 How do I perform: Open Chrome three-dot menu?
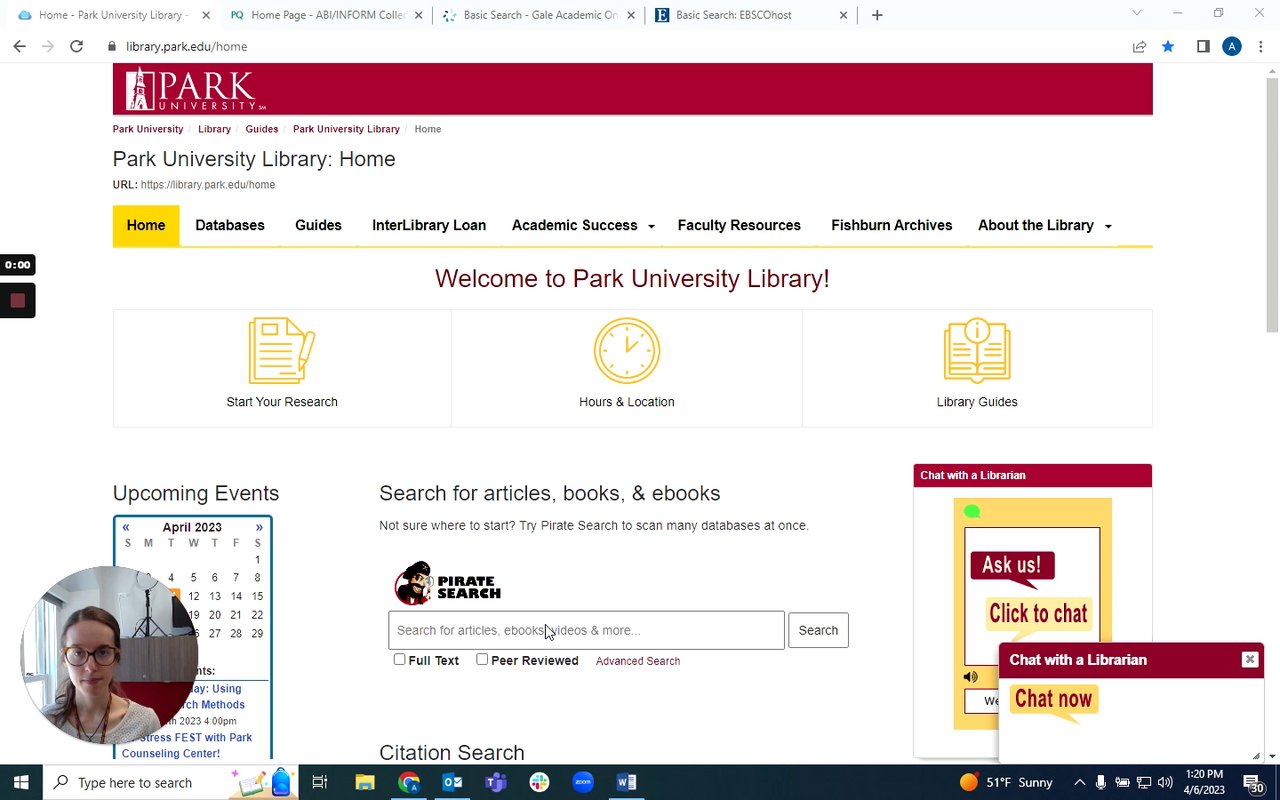[1261, 46]
